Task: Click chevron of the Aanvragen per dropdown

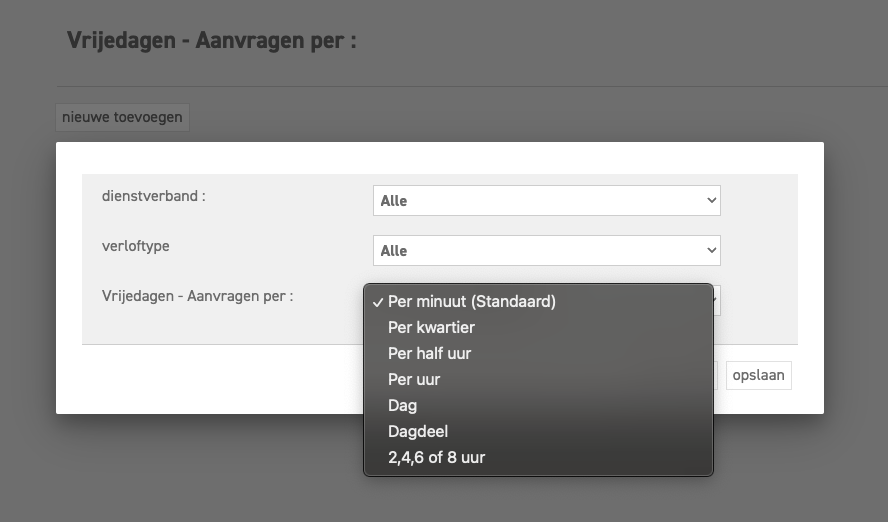Action: point(716,300)
